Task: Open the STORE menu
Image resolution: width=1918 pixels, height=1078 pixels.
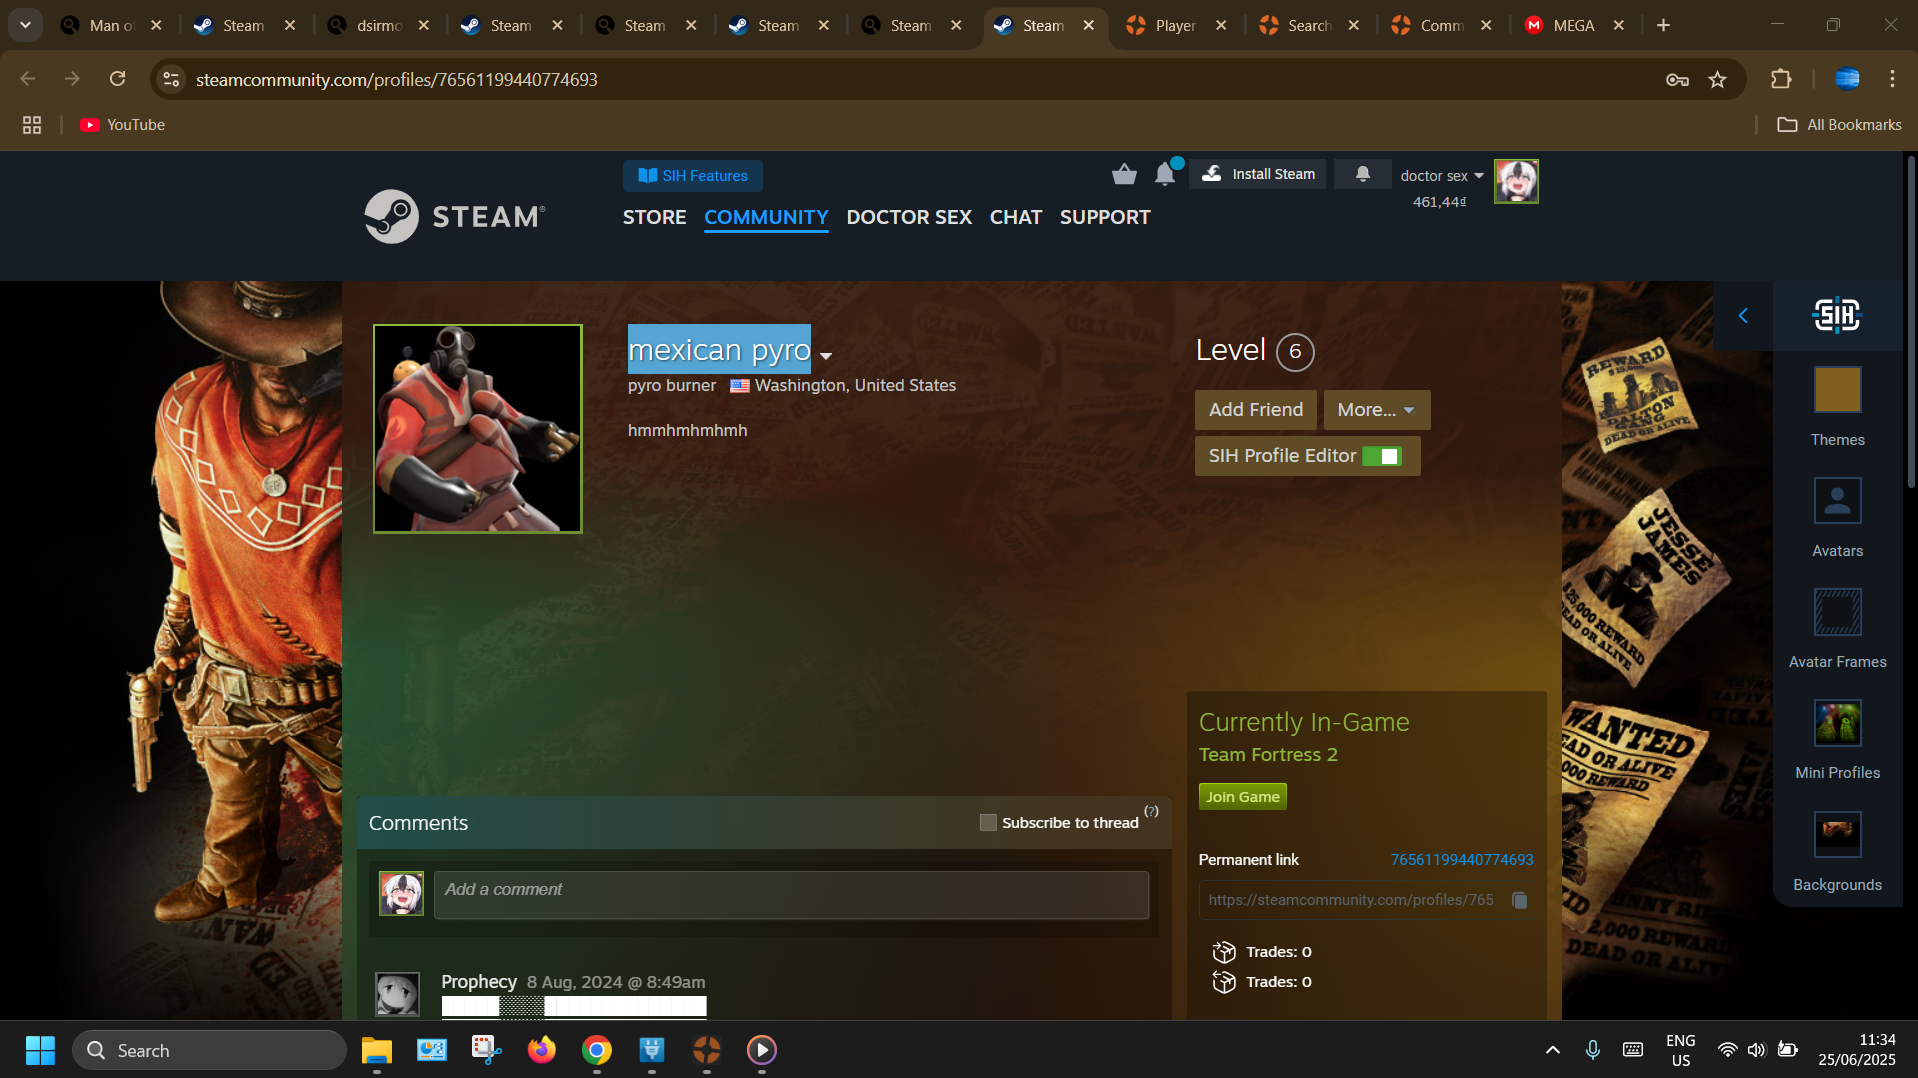Action: click(x=654, y=217)
